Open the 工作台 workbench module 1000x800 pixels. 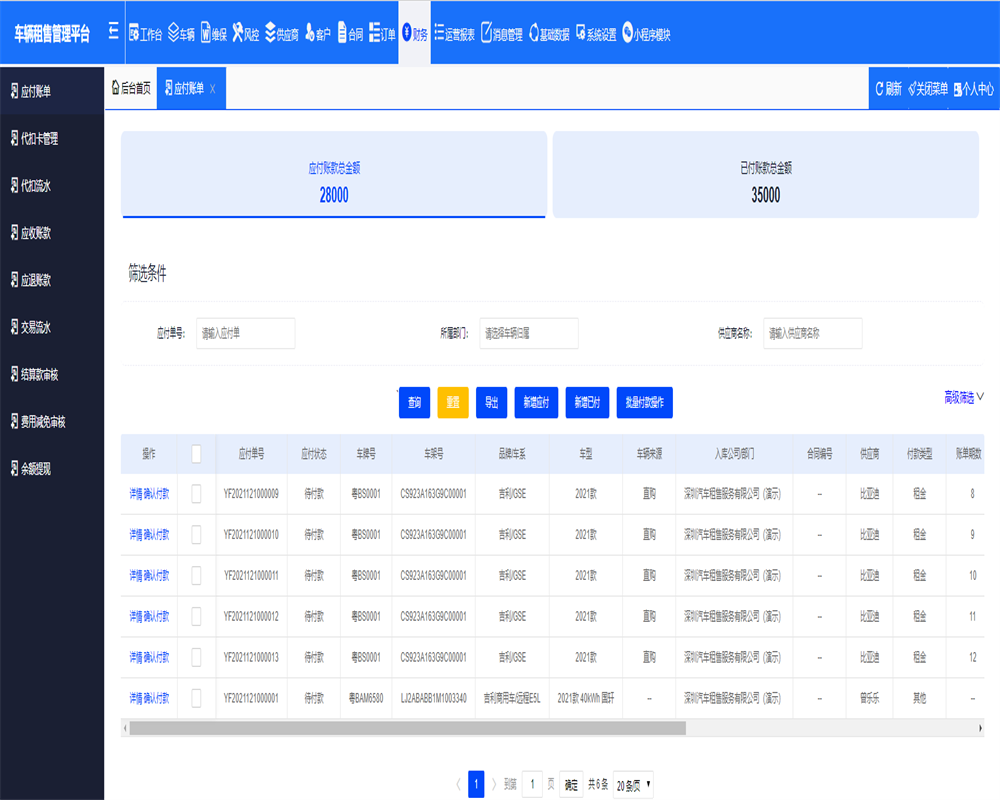145,34
